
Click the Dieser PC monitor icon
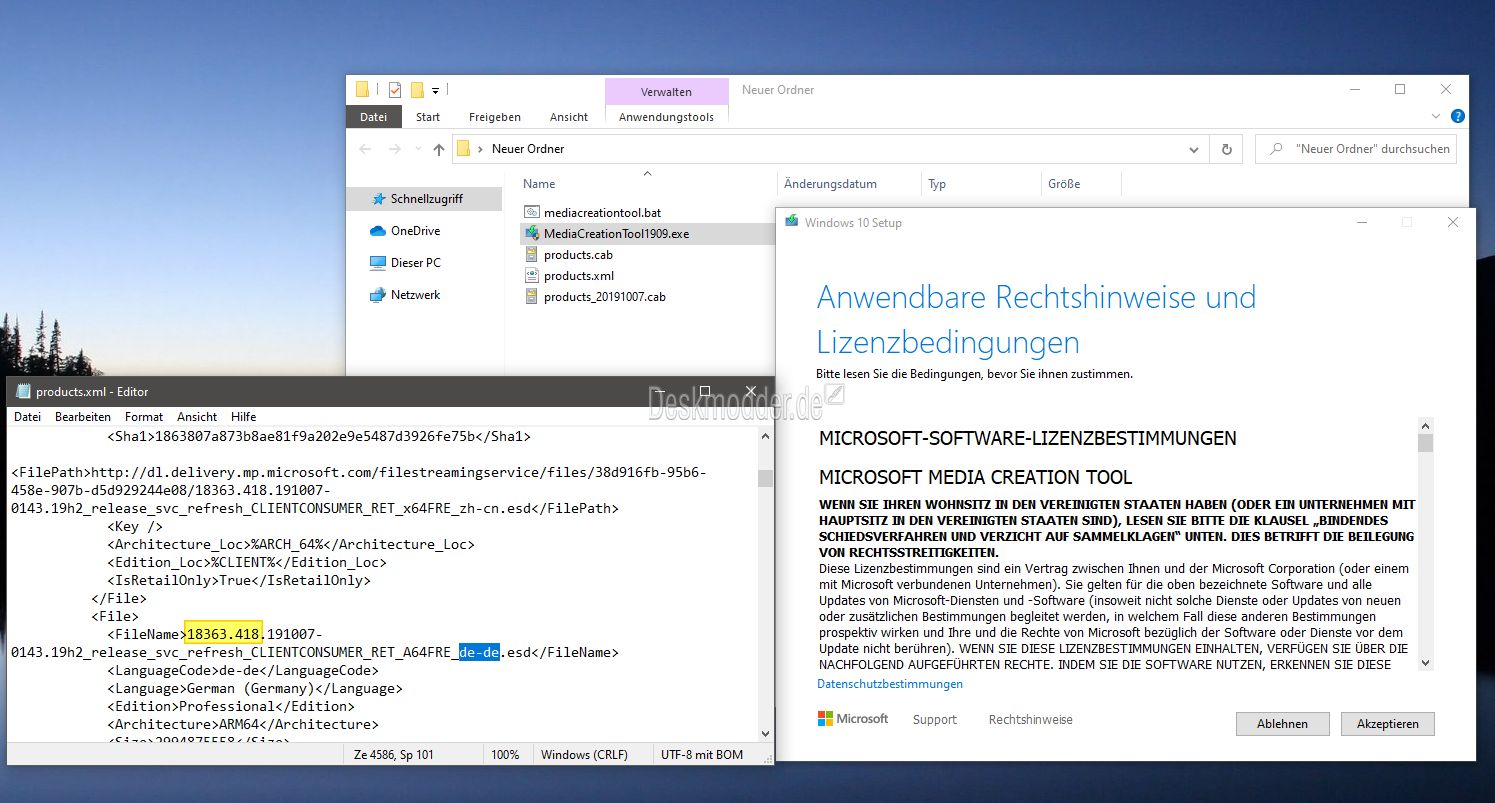point(378,263)
